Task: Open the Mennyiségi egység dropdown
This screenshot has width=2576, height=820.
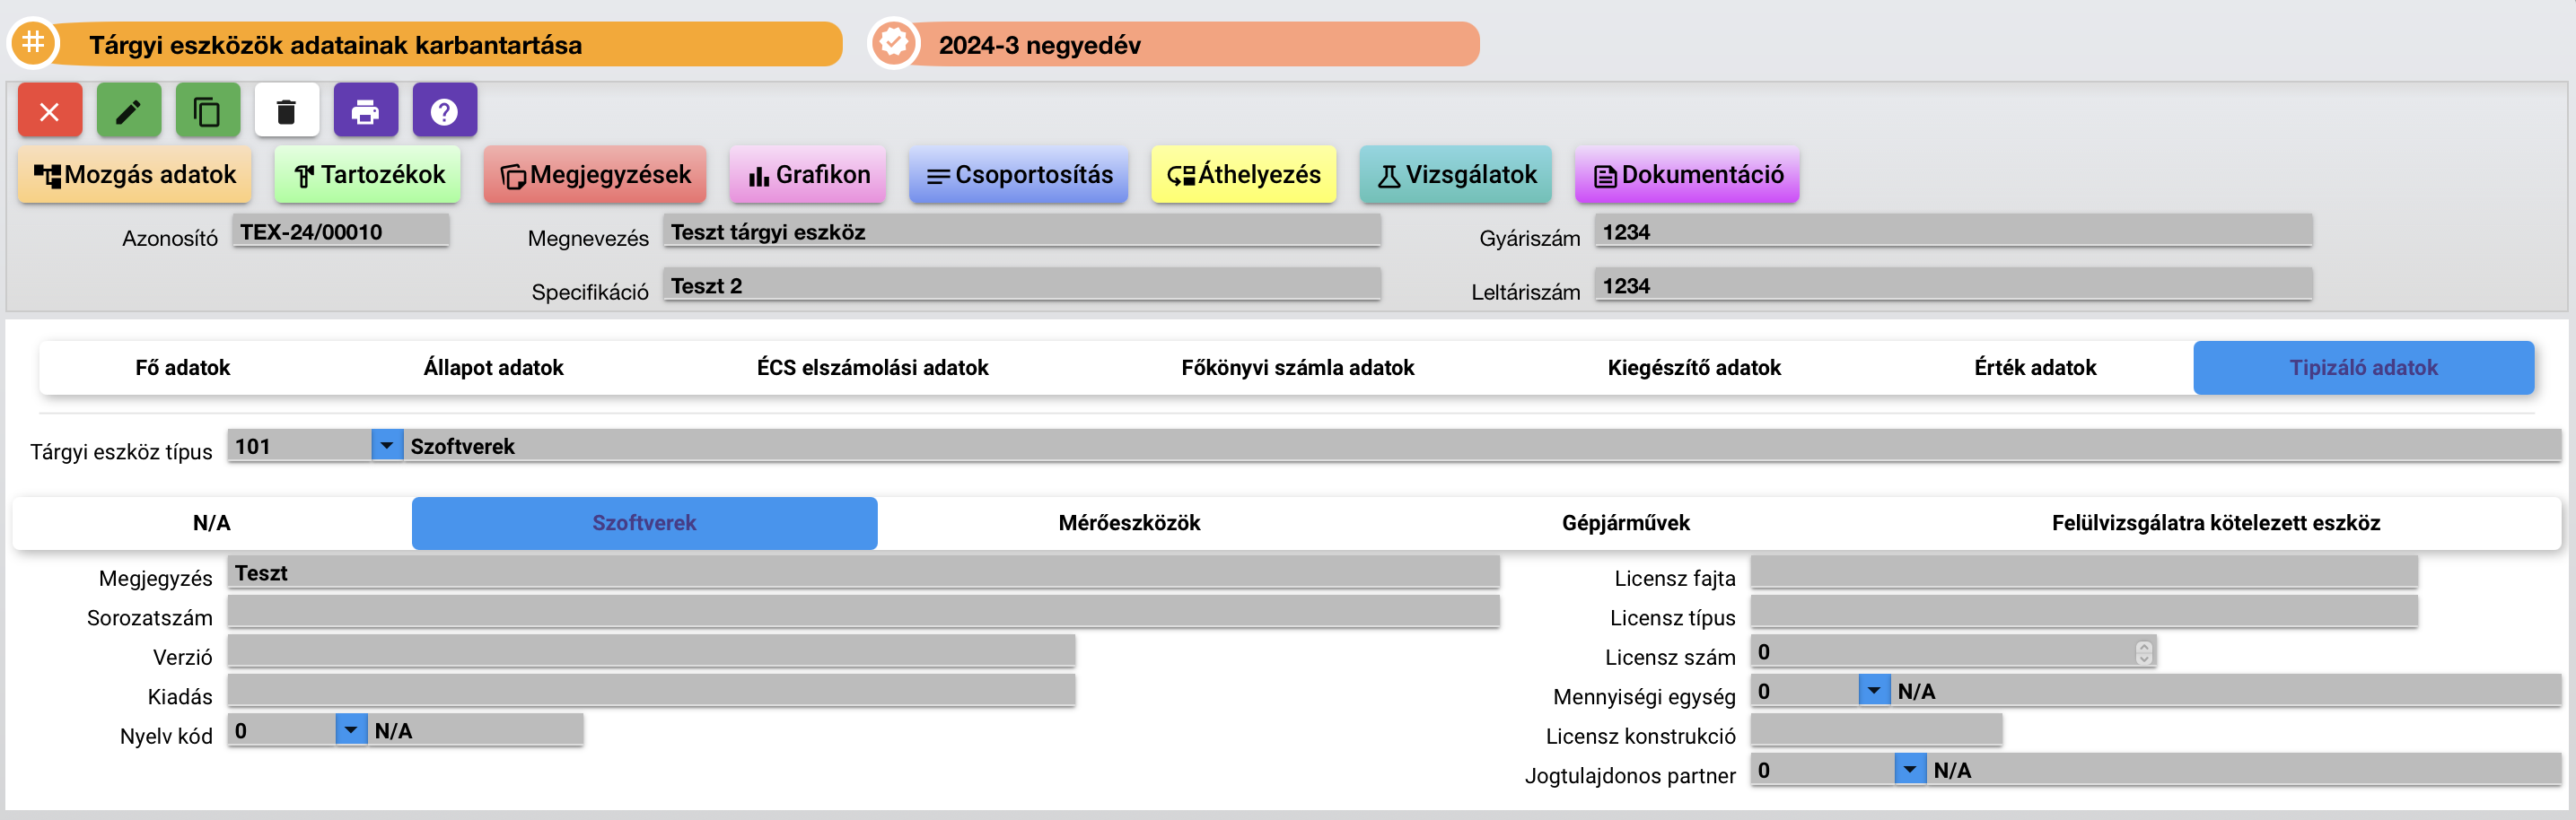Action: tap(1874, 690)
